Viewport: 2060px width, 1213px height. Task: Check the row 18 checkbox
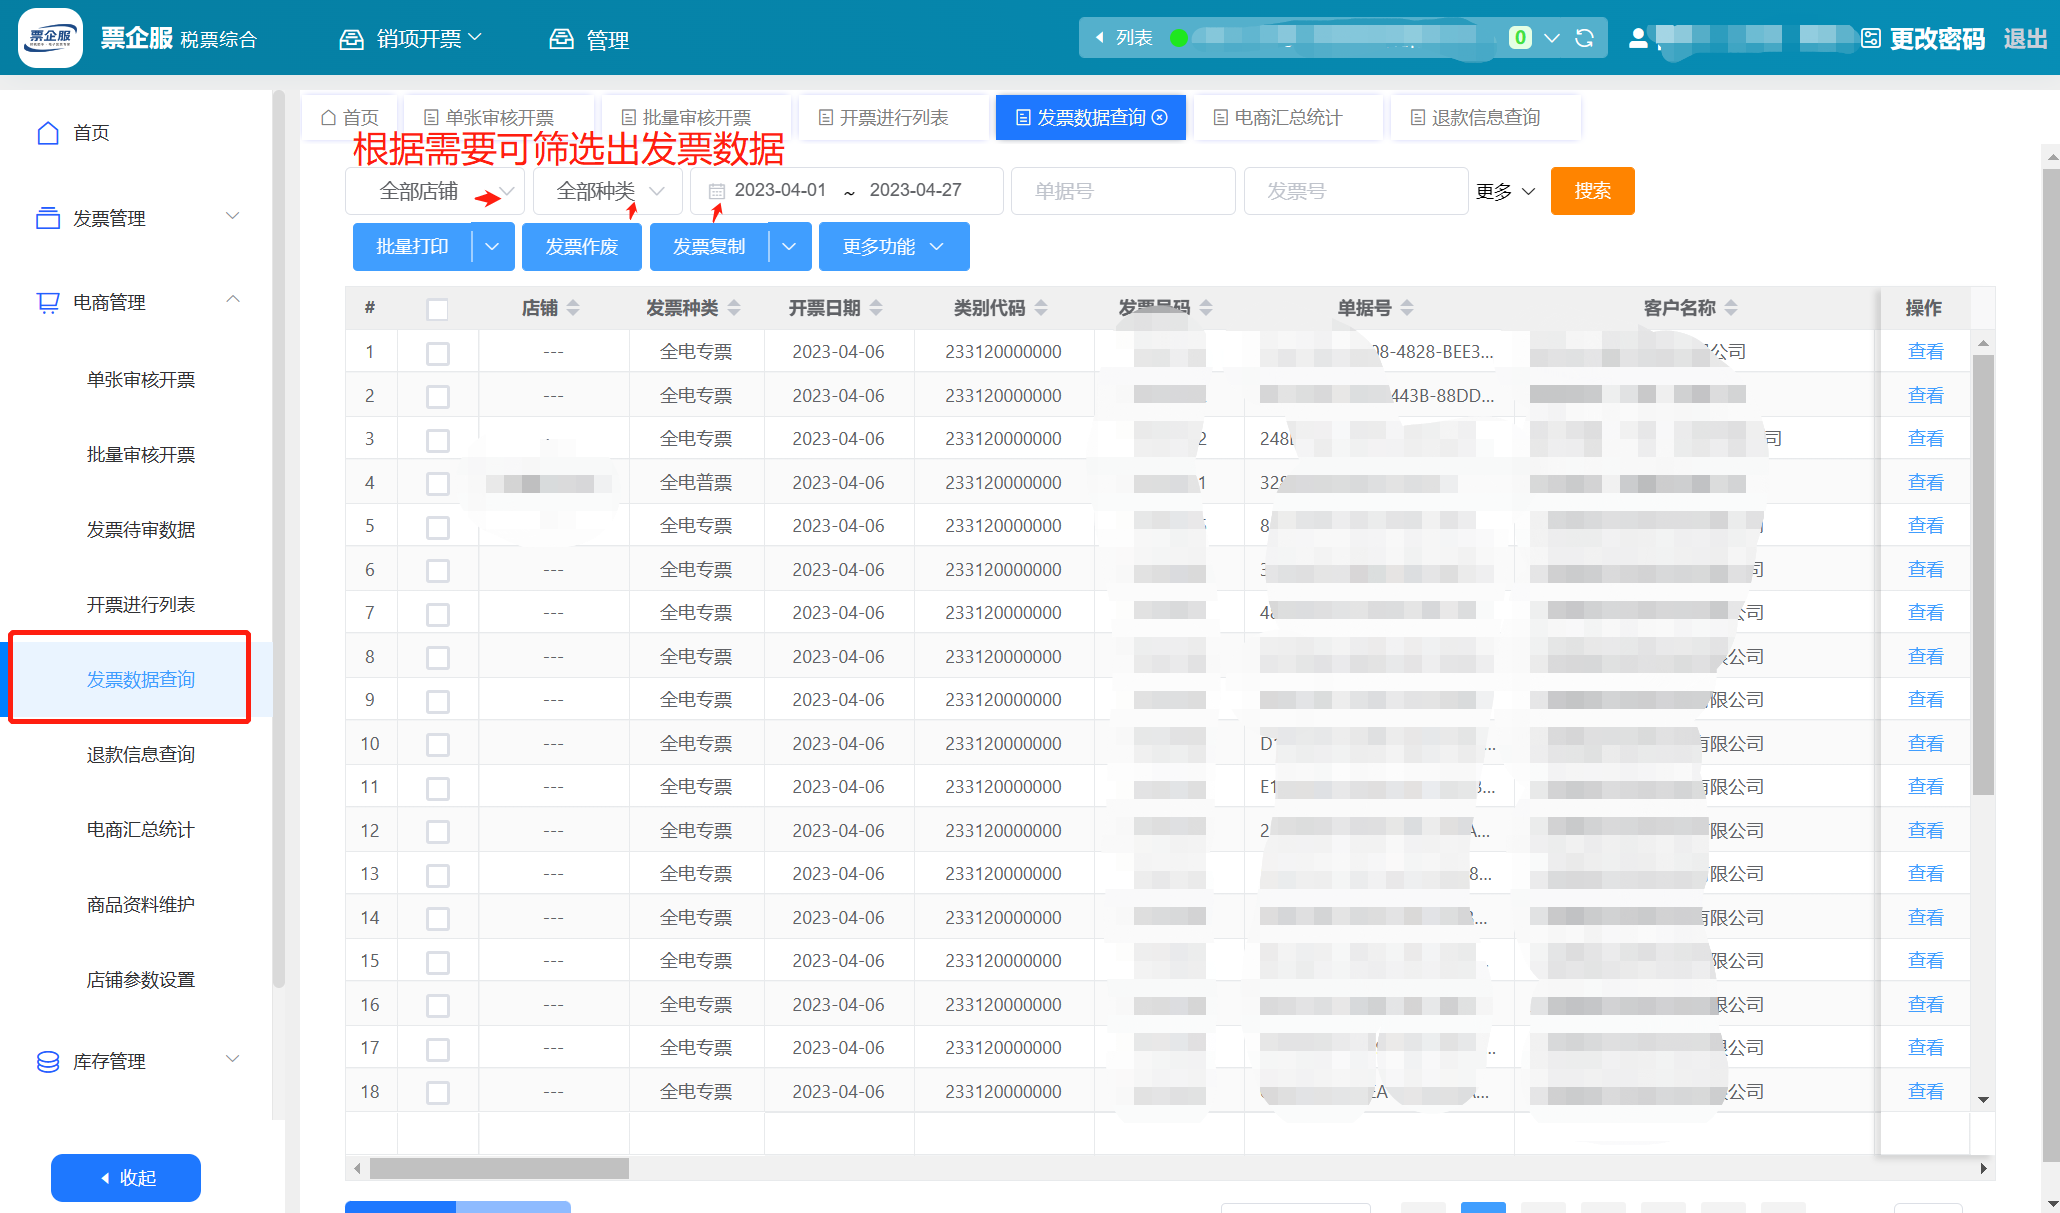[437, 1092]
